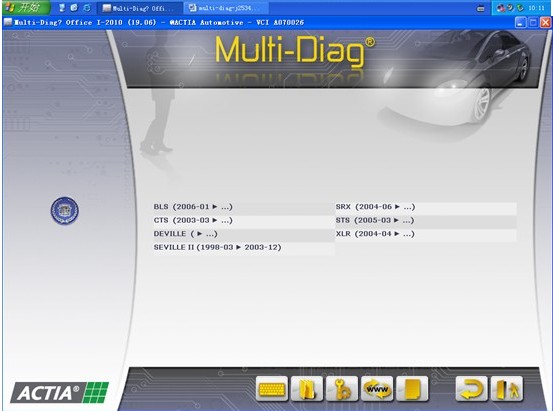Select the SRX (2004-06) model
553x411 pixels.
point(375,207)
